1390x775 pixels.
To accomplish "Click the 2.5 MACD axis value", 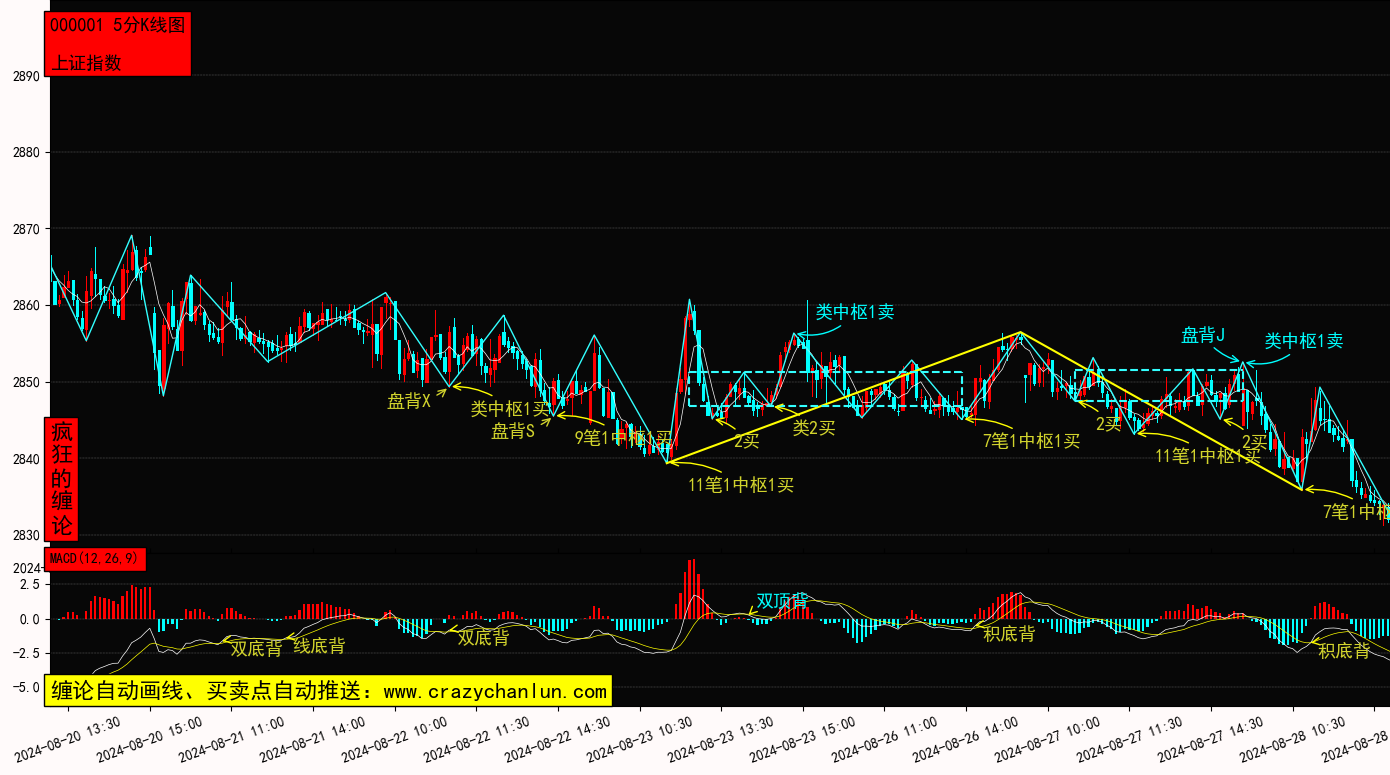I will pyautogui.click(x=30, y=584).
